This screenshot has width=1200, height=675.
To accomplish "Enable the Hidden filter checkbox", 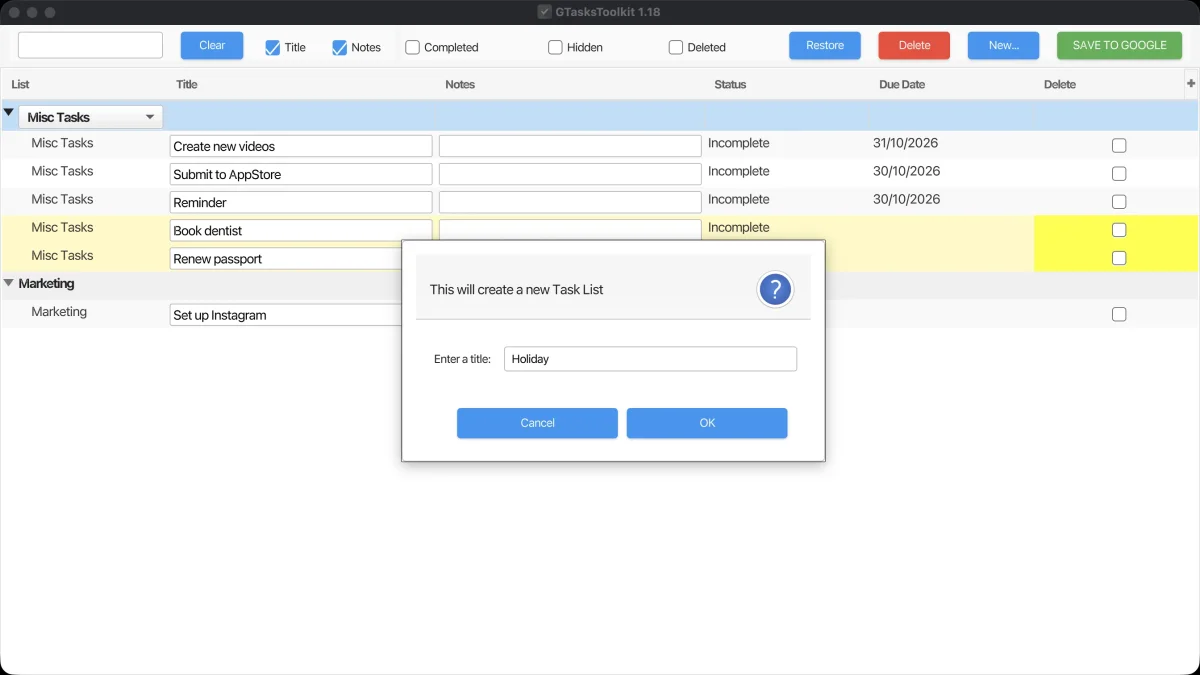I will [x=555, y=47].
